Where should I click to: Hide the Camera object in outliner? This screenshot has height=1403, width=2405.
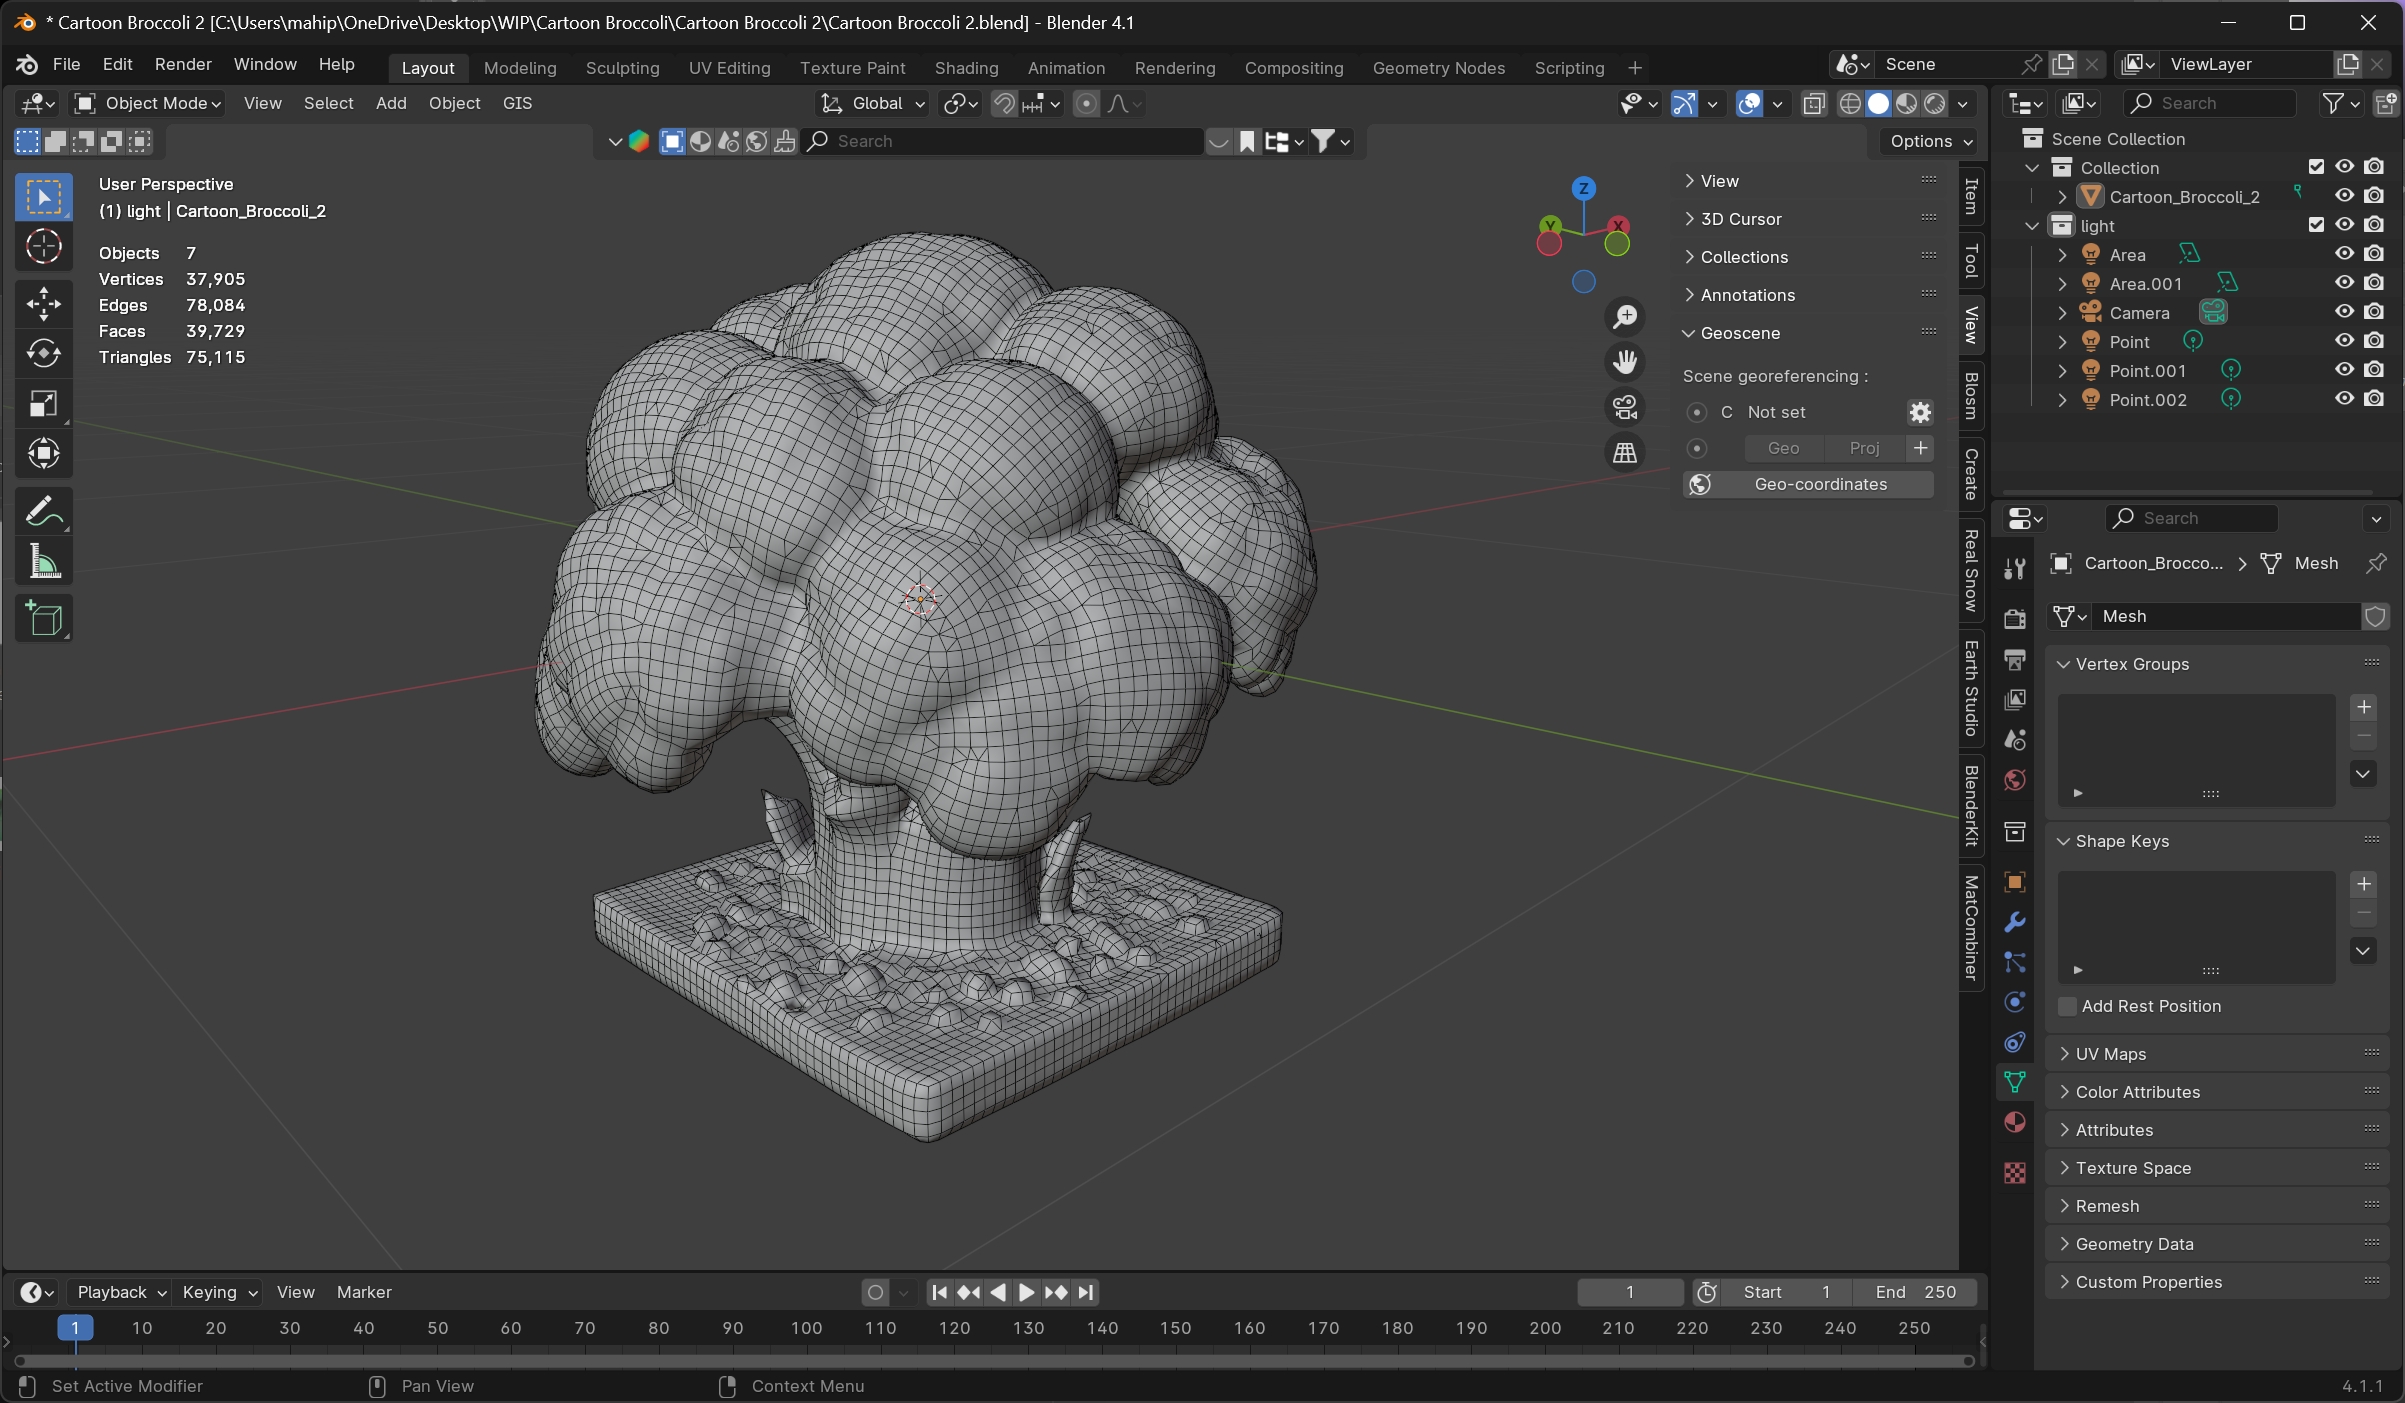point(2344,312)
